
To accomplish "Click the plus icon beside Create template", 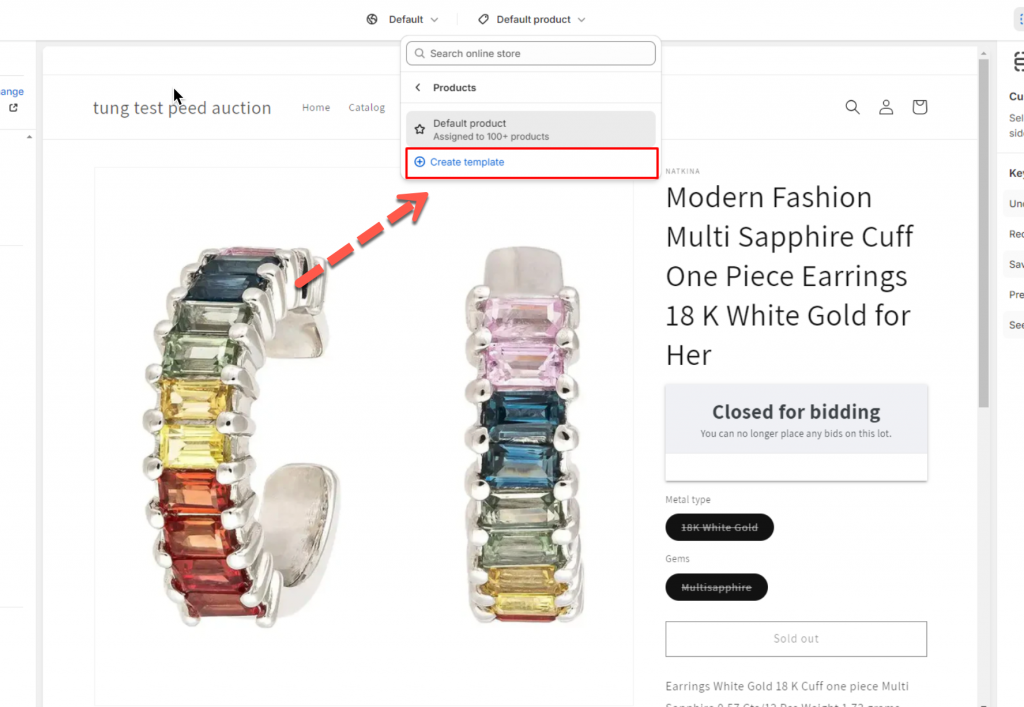I will [420, 162].
